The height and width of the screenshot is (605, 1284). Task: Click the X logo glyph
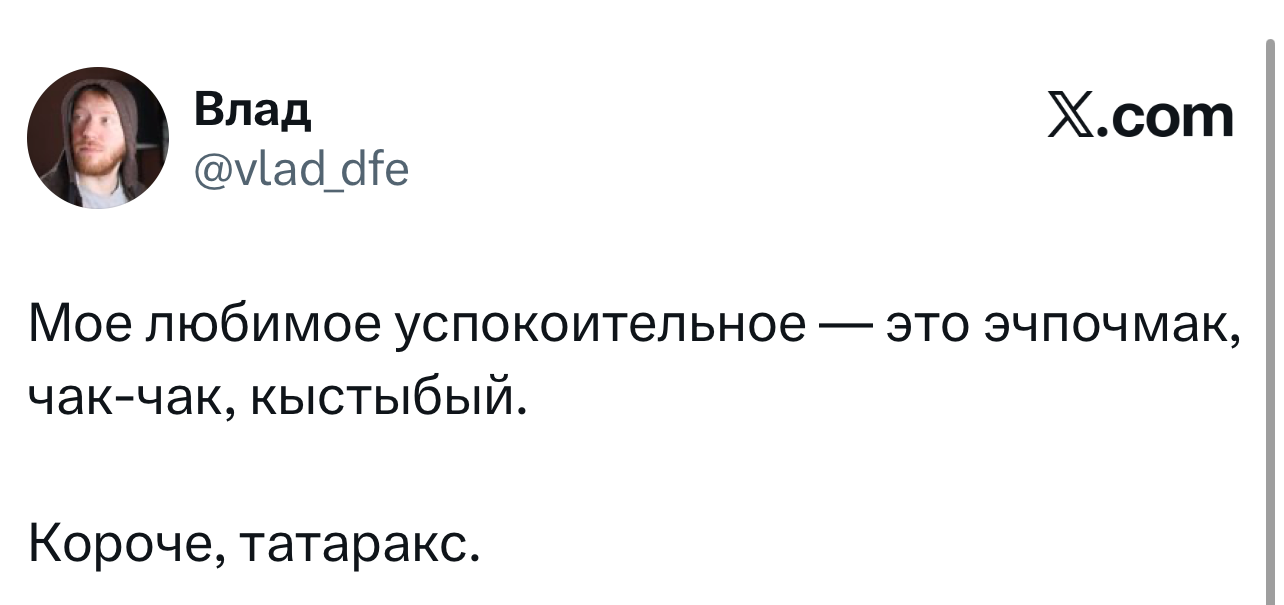click(1071, 118)
